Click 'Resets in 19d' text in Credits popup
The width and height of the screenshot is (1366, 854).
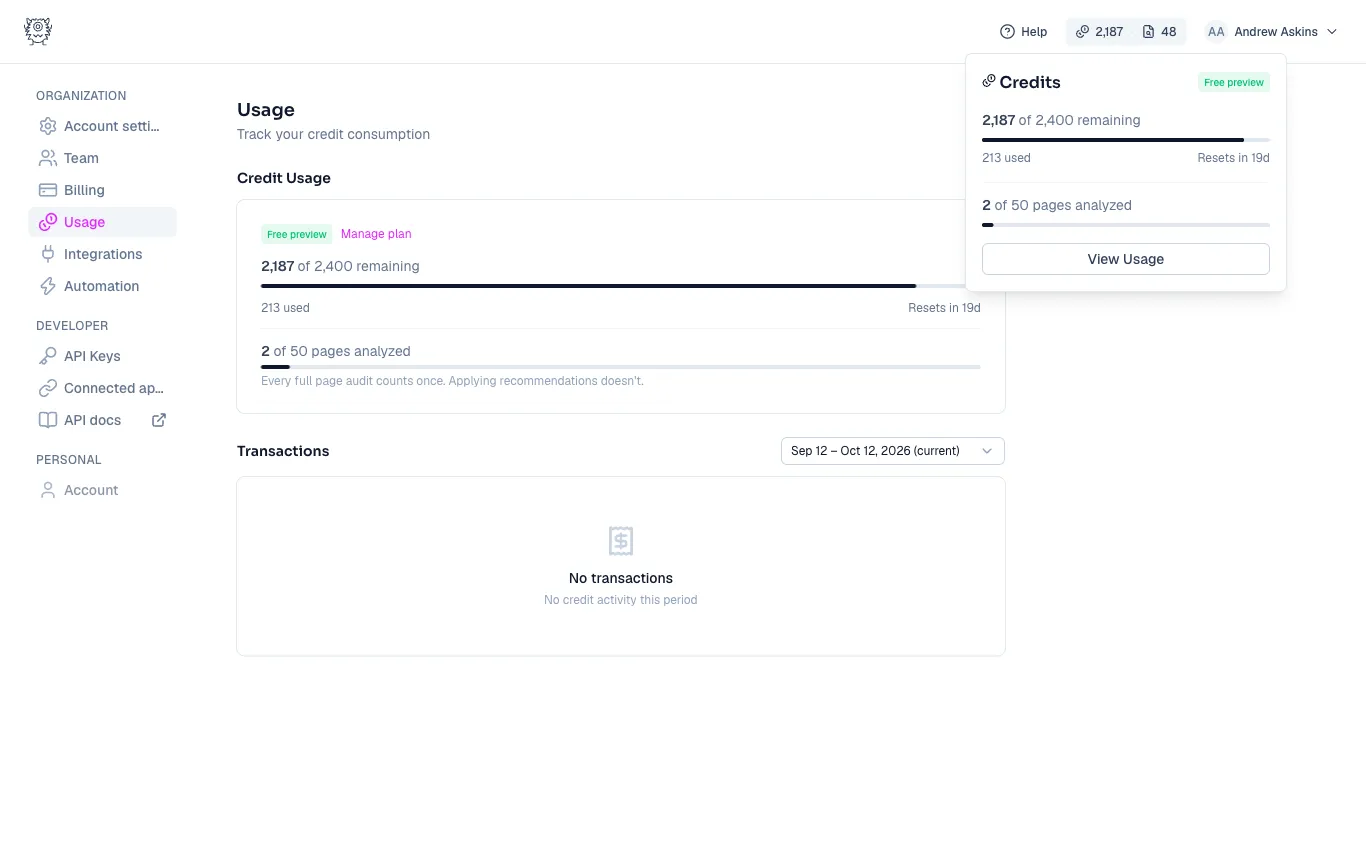(1234, 158)
